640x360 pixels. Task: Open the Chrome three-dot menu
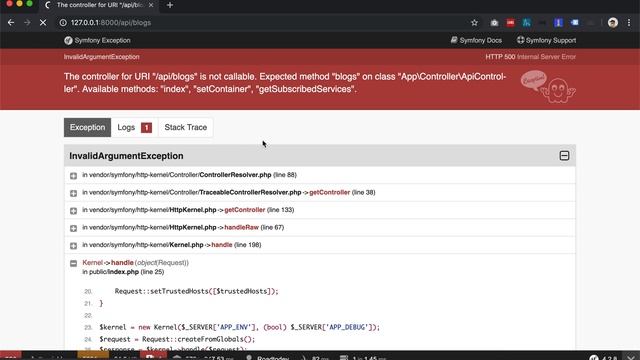[x=629, y=23]
